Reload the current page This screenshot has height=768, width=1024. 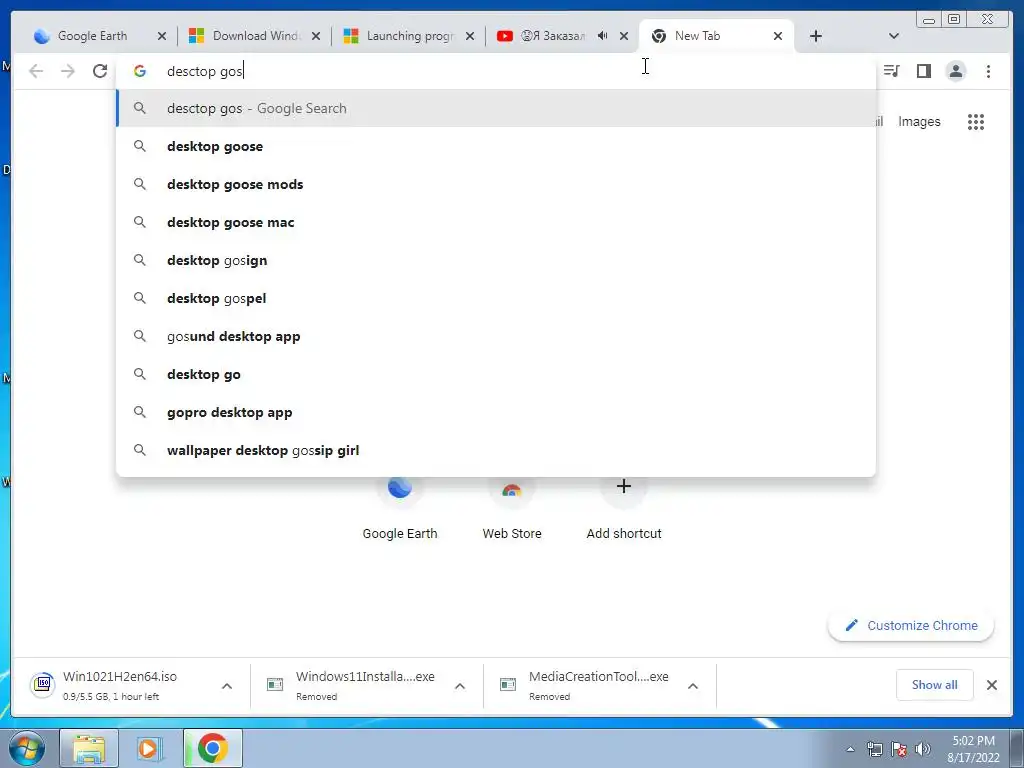(x=99, y=71)
